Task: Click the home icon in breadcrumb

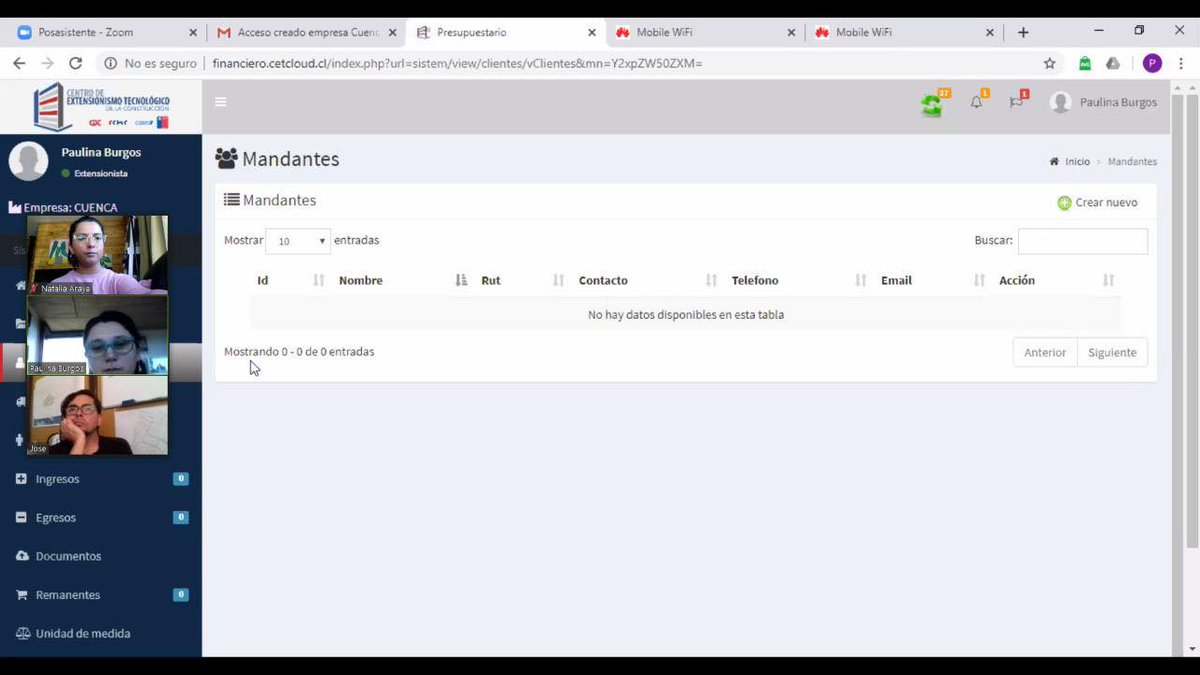Action: point(1054,162)
